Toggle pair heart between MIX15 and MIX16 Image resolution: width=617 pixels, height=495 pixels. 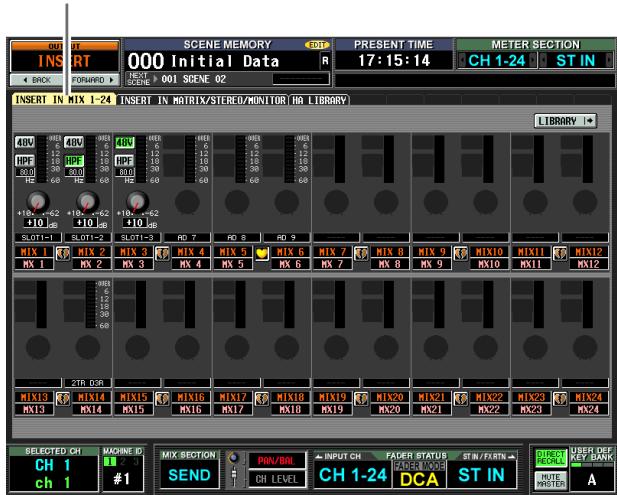pos(162,399)
